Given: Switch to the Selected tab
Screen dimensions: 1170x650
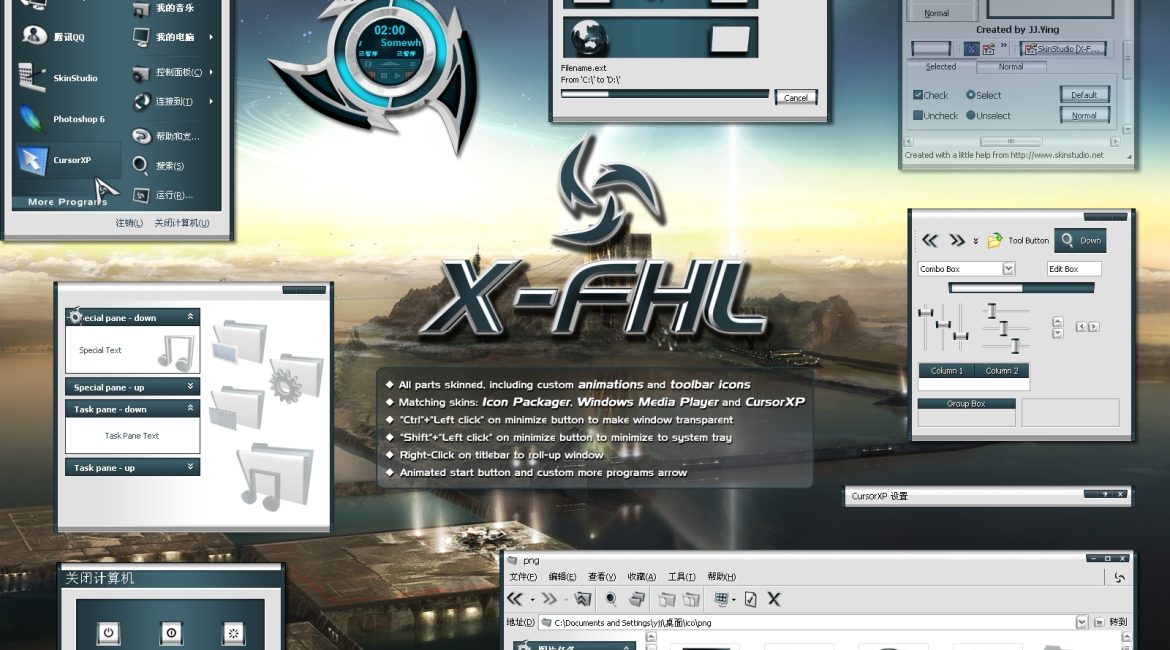Looking at the screenshot, I should 941,66.
